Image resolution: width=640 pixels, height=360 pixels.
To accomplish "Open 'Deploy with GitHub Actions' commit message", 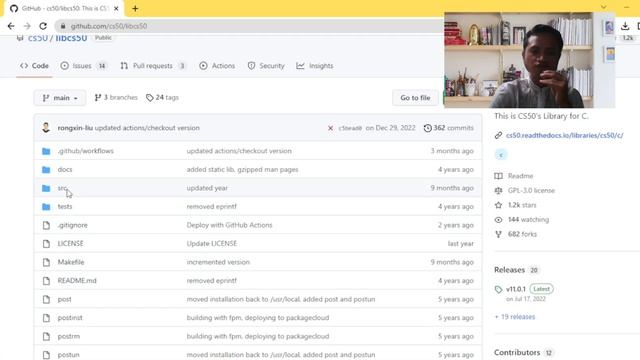I will [x=229, y=225].
